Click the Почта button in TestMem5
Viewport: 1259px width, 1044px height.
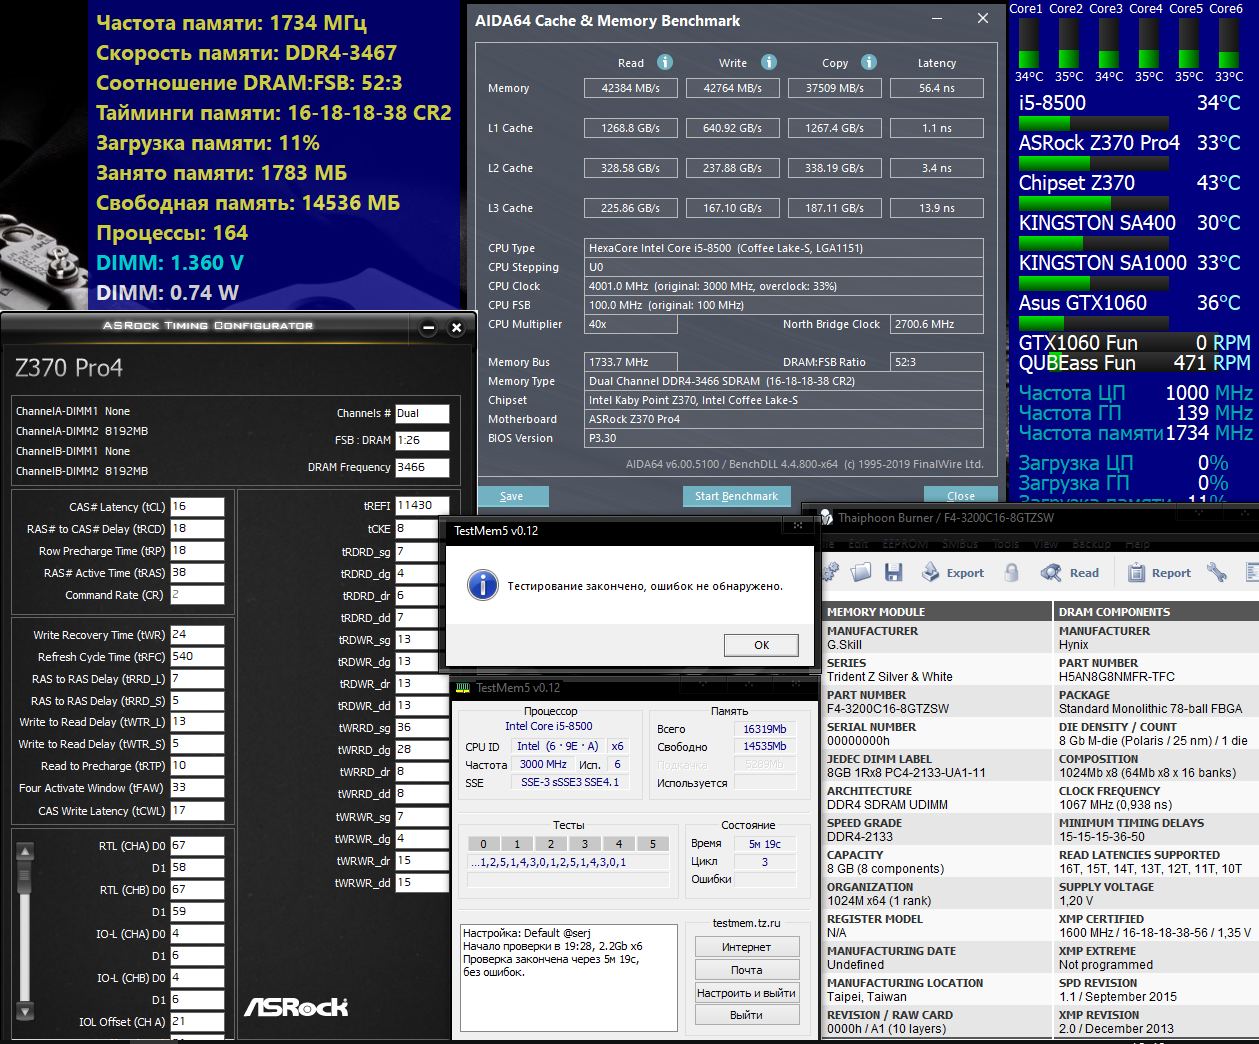747,970
